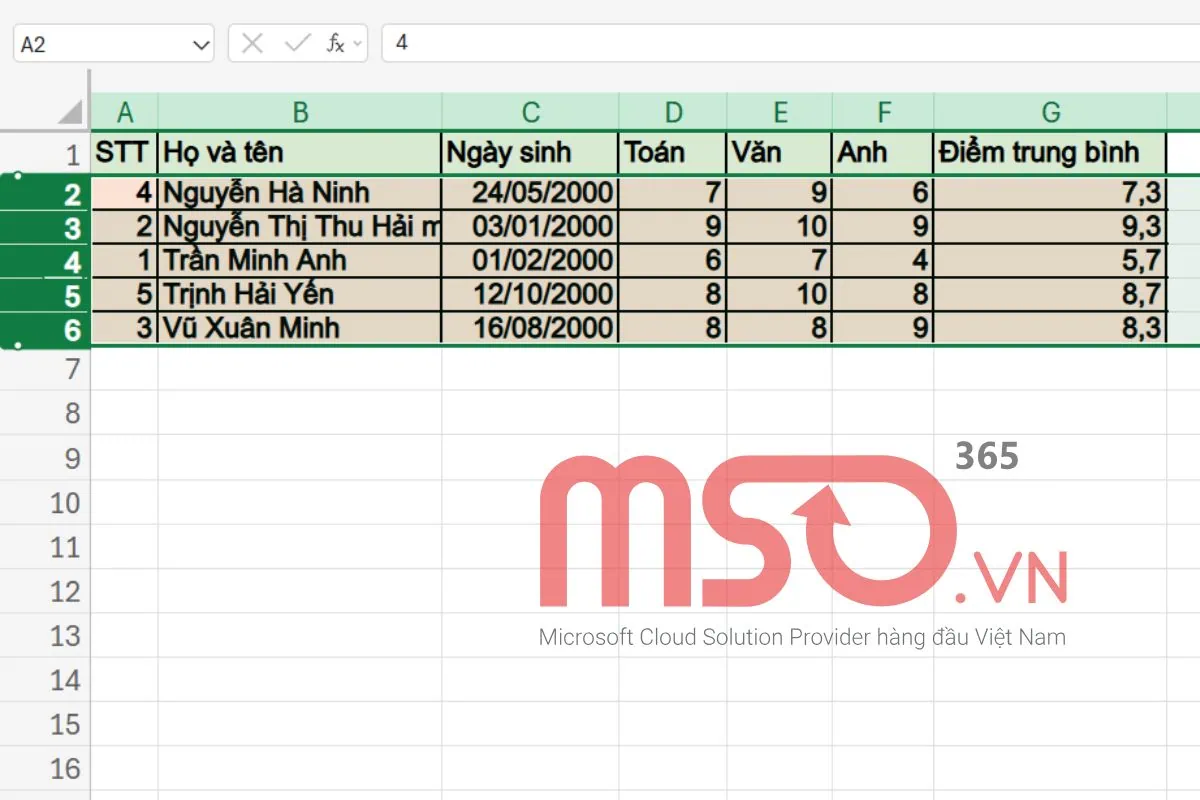Select row 10 header

click(66, 503)
